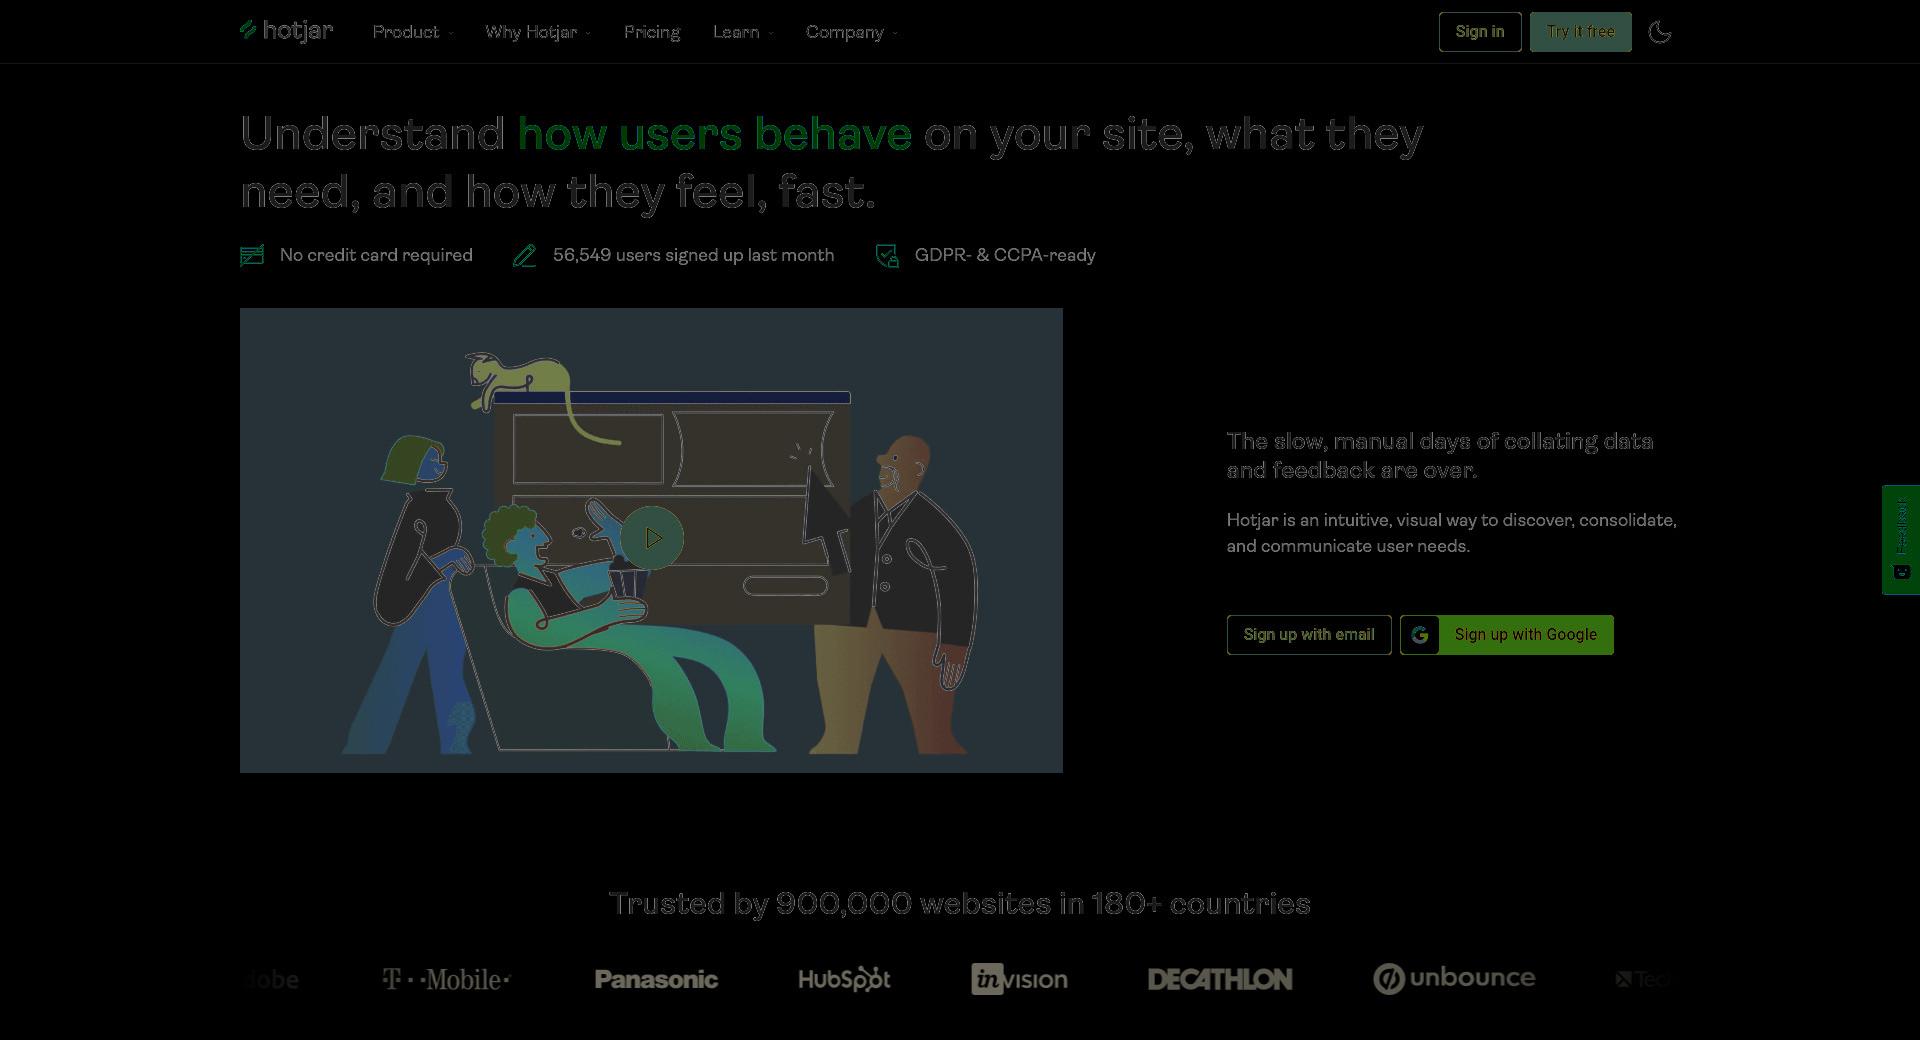Click 'Hotjar is an intuitive, visual way' paragraph
This screenshot has width=1920, height=1040.
[x=1452, y=533]
